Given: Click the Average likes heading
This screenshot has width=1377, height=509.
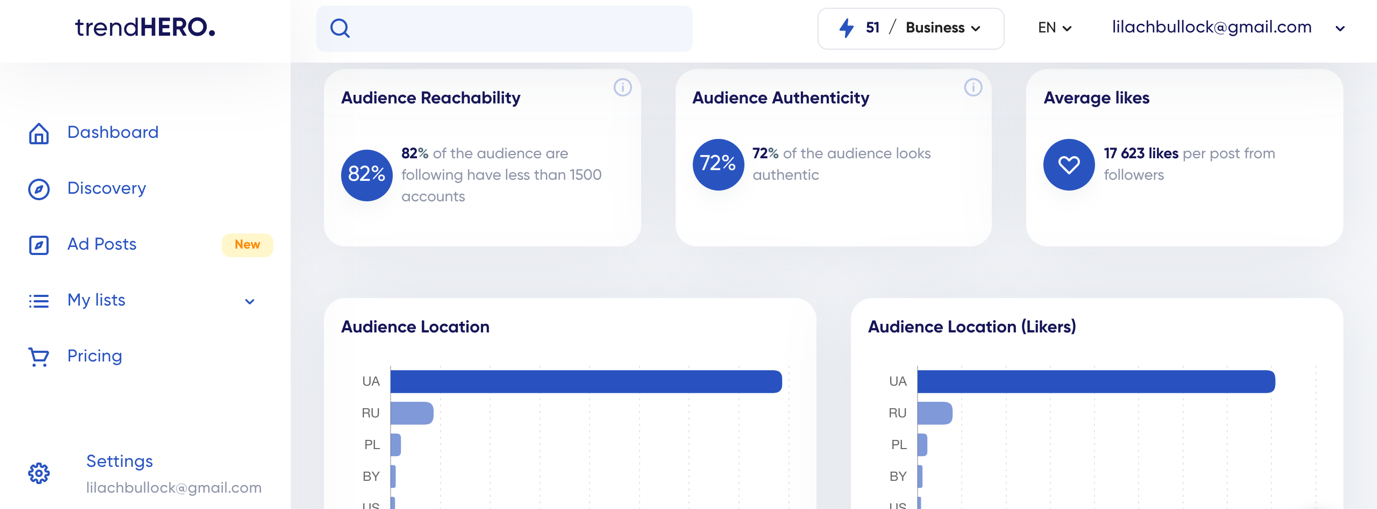Looking at the screenshot, I should (x=1096, y=98).
